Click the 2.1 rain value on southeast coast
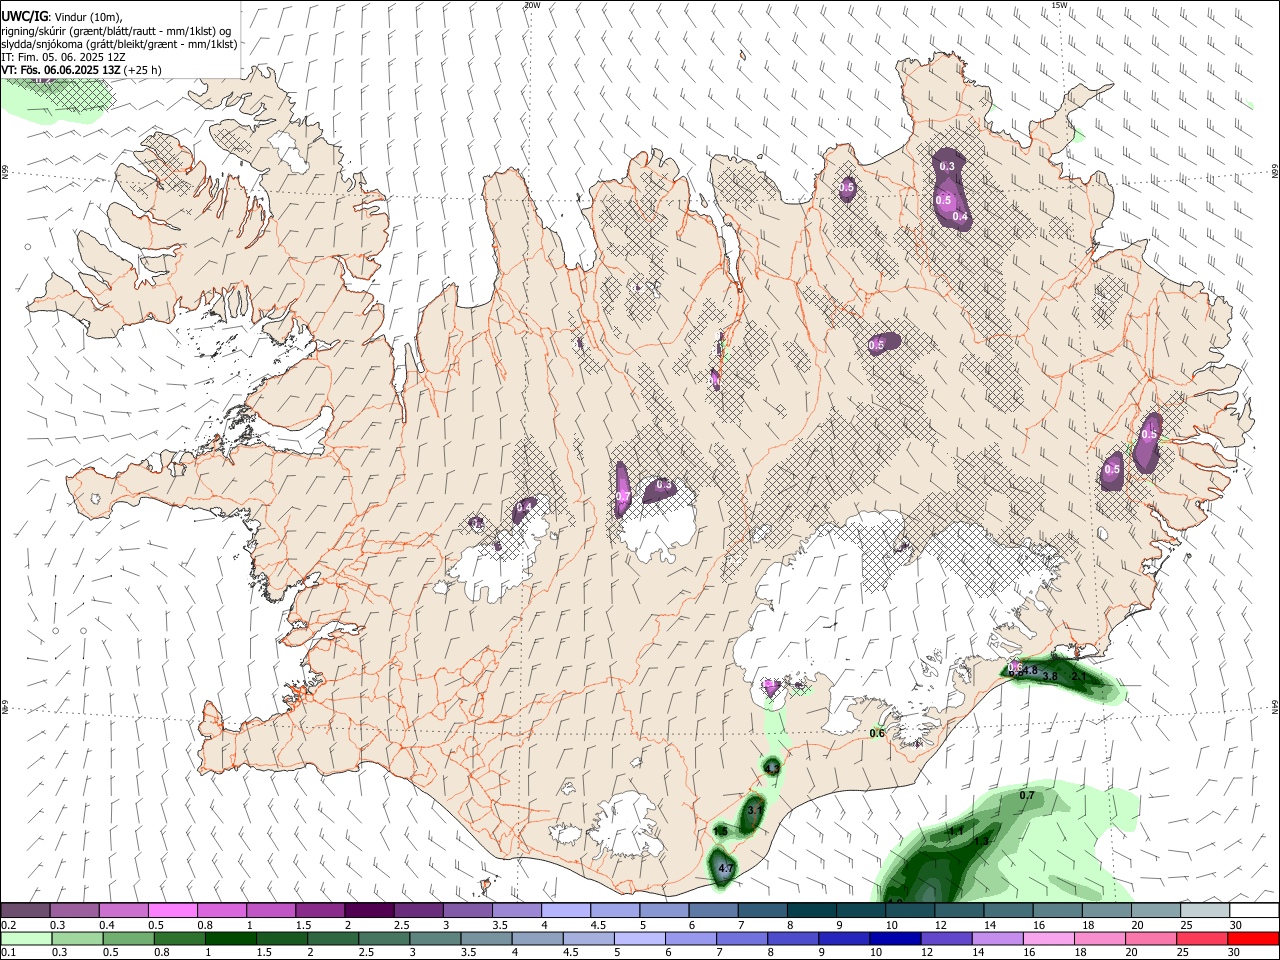The height and width of the screenshot is (960, 1280). 1079,677
